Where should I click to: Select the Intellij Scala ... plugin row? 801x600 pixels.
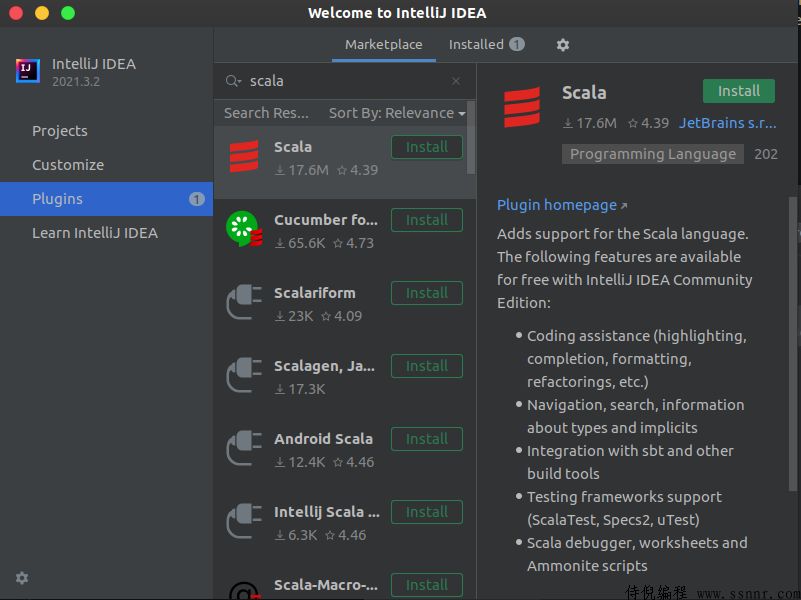[x=345, y=527]
